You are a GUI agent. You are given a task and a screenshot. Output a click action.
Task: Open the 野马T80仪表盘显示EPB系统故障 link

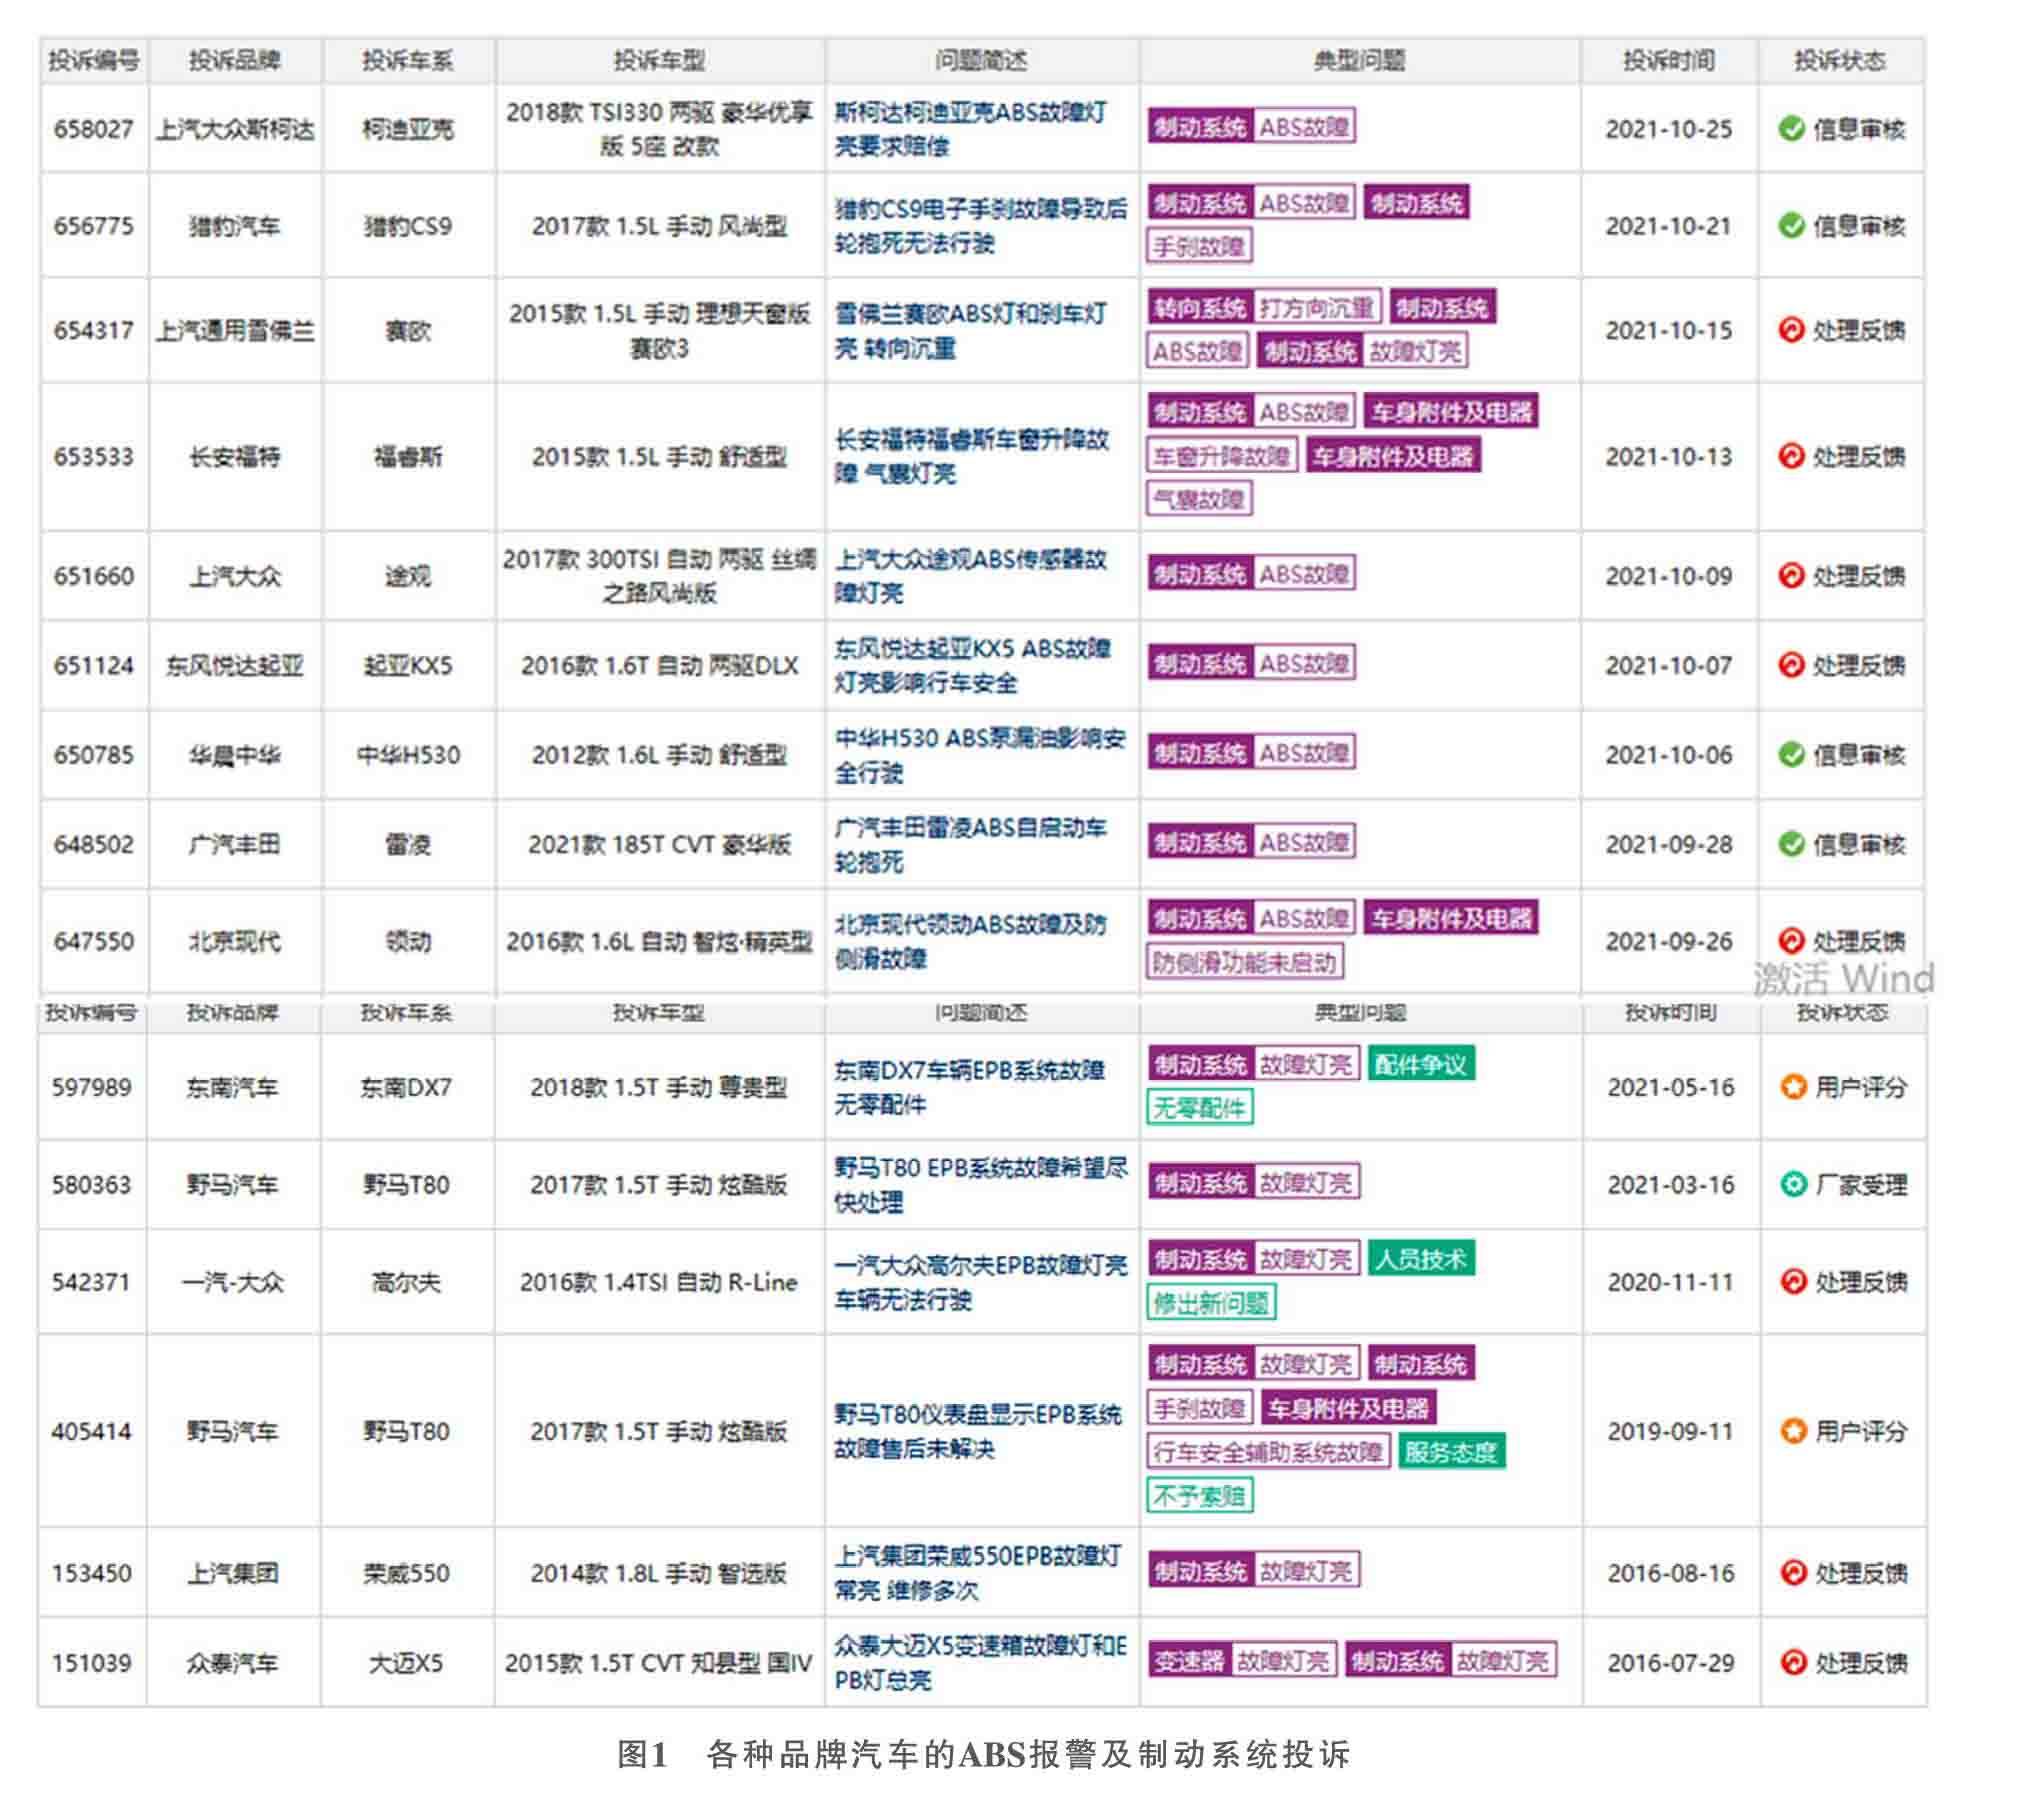(x=979, y=1431)
